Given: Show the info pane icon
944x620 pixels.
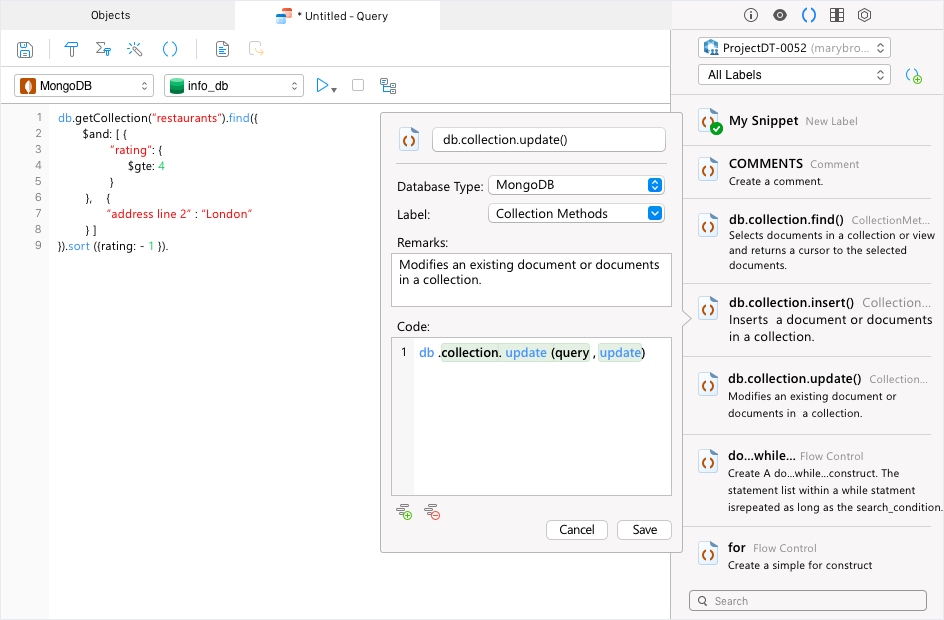Looking at the screenshot, I should 751,15.
